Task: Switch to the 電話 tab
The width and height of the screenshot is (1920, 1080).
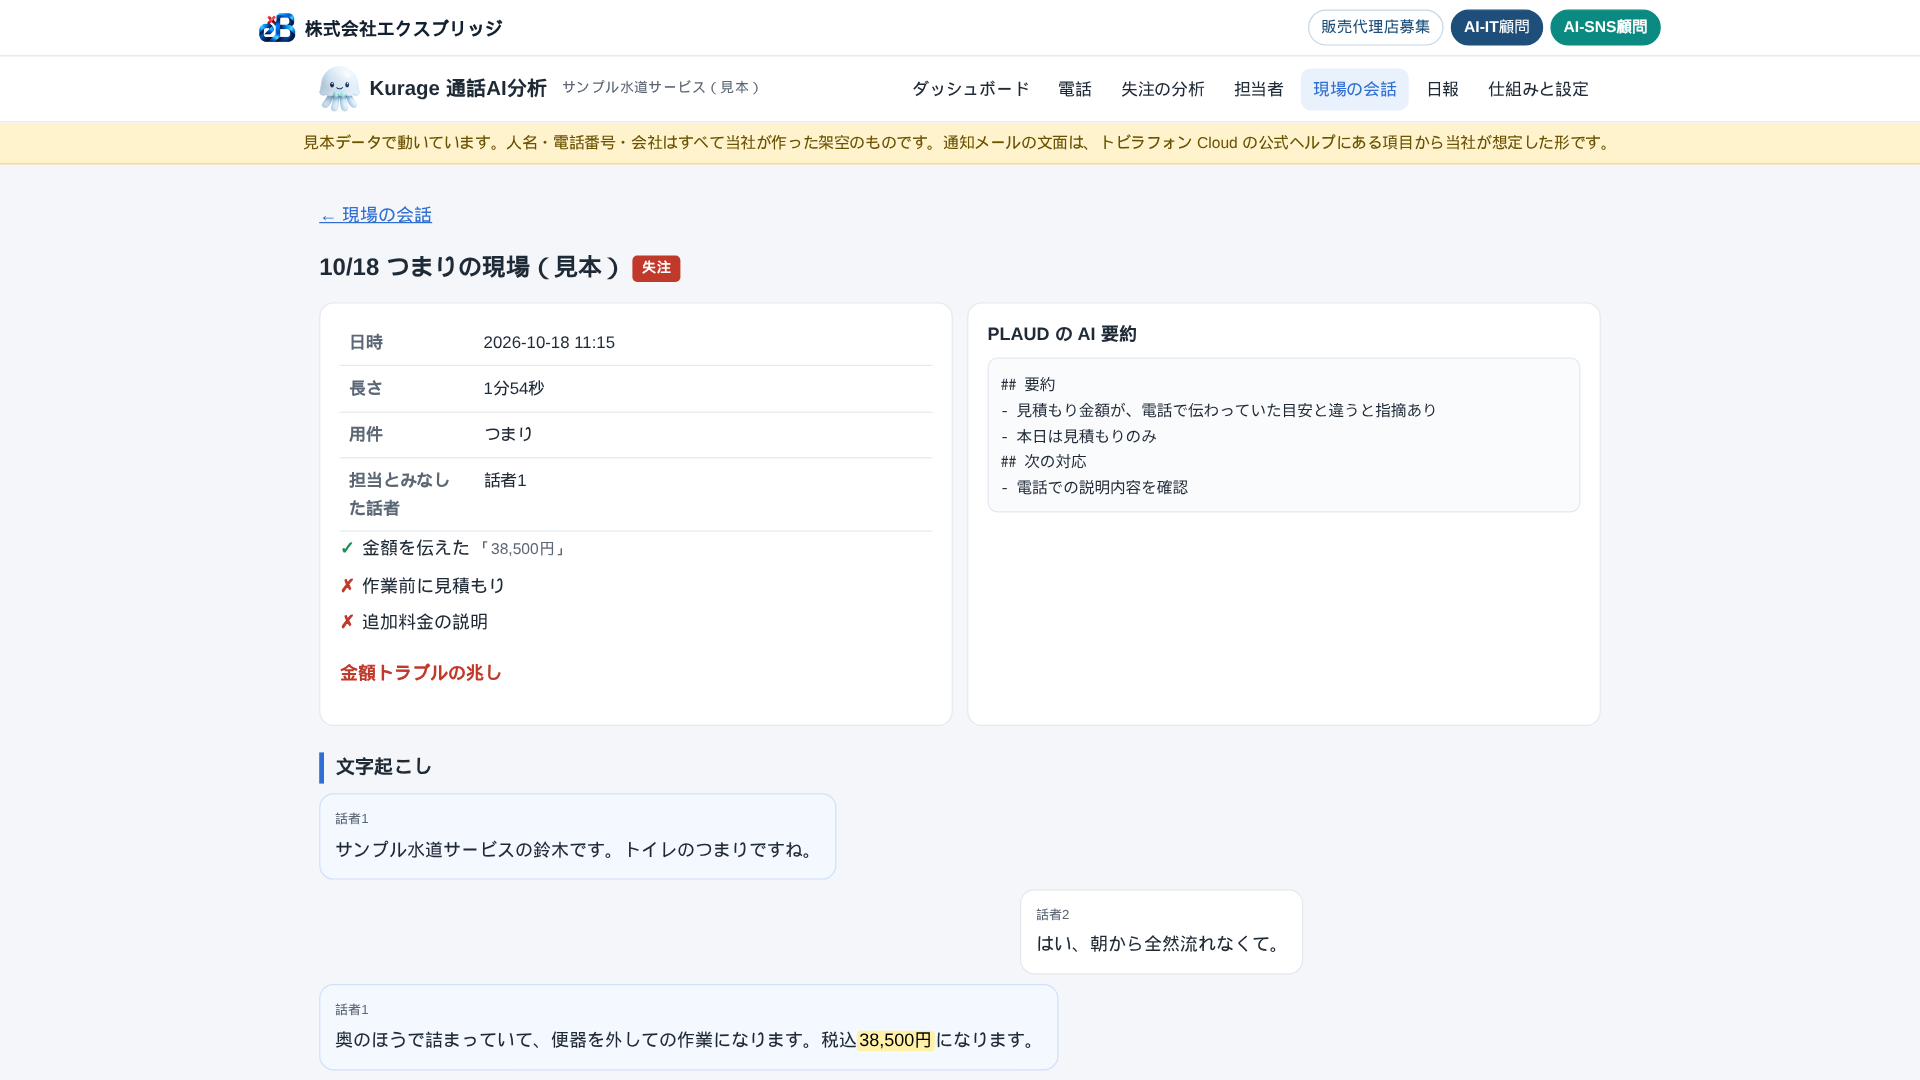Action: 1075,89
